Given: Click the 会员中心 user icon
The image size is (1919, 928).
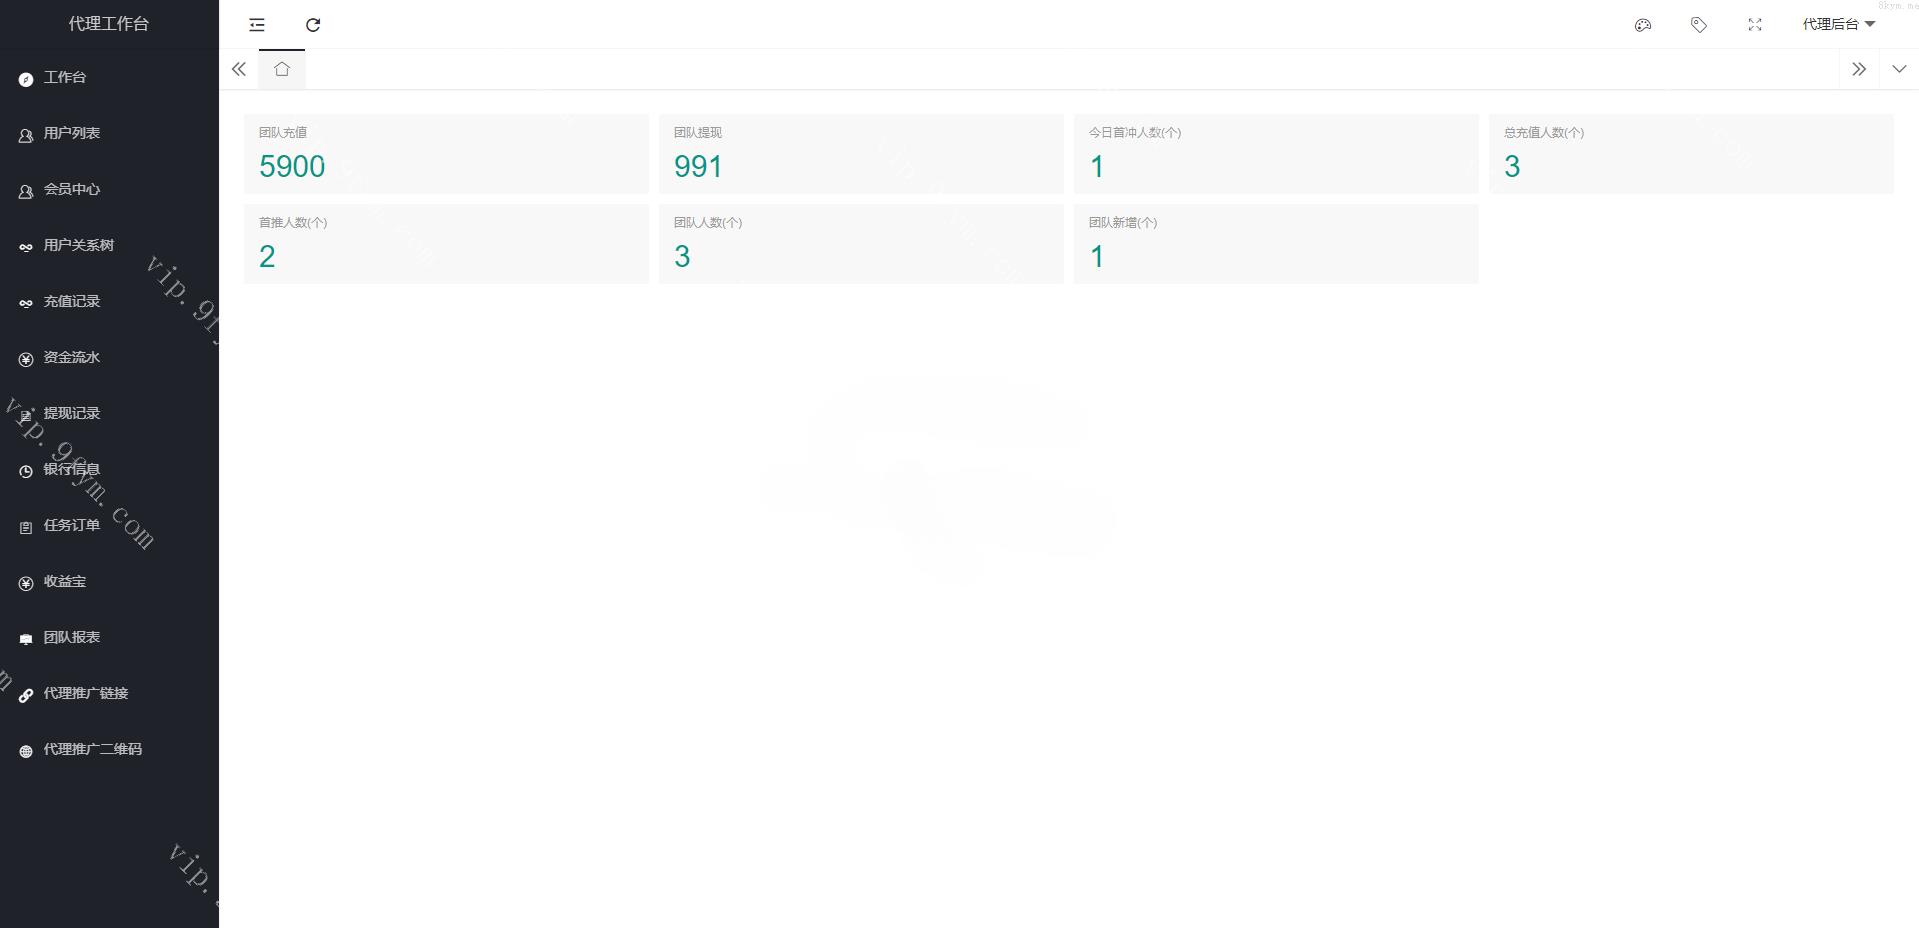Looking at the screenshot, I should pyautogui.click(x=26, y=191).
